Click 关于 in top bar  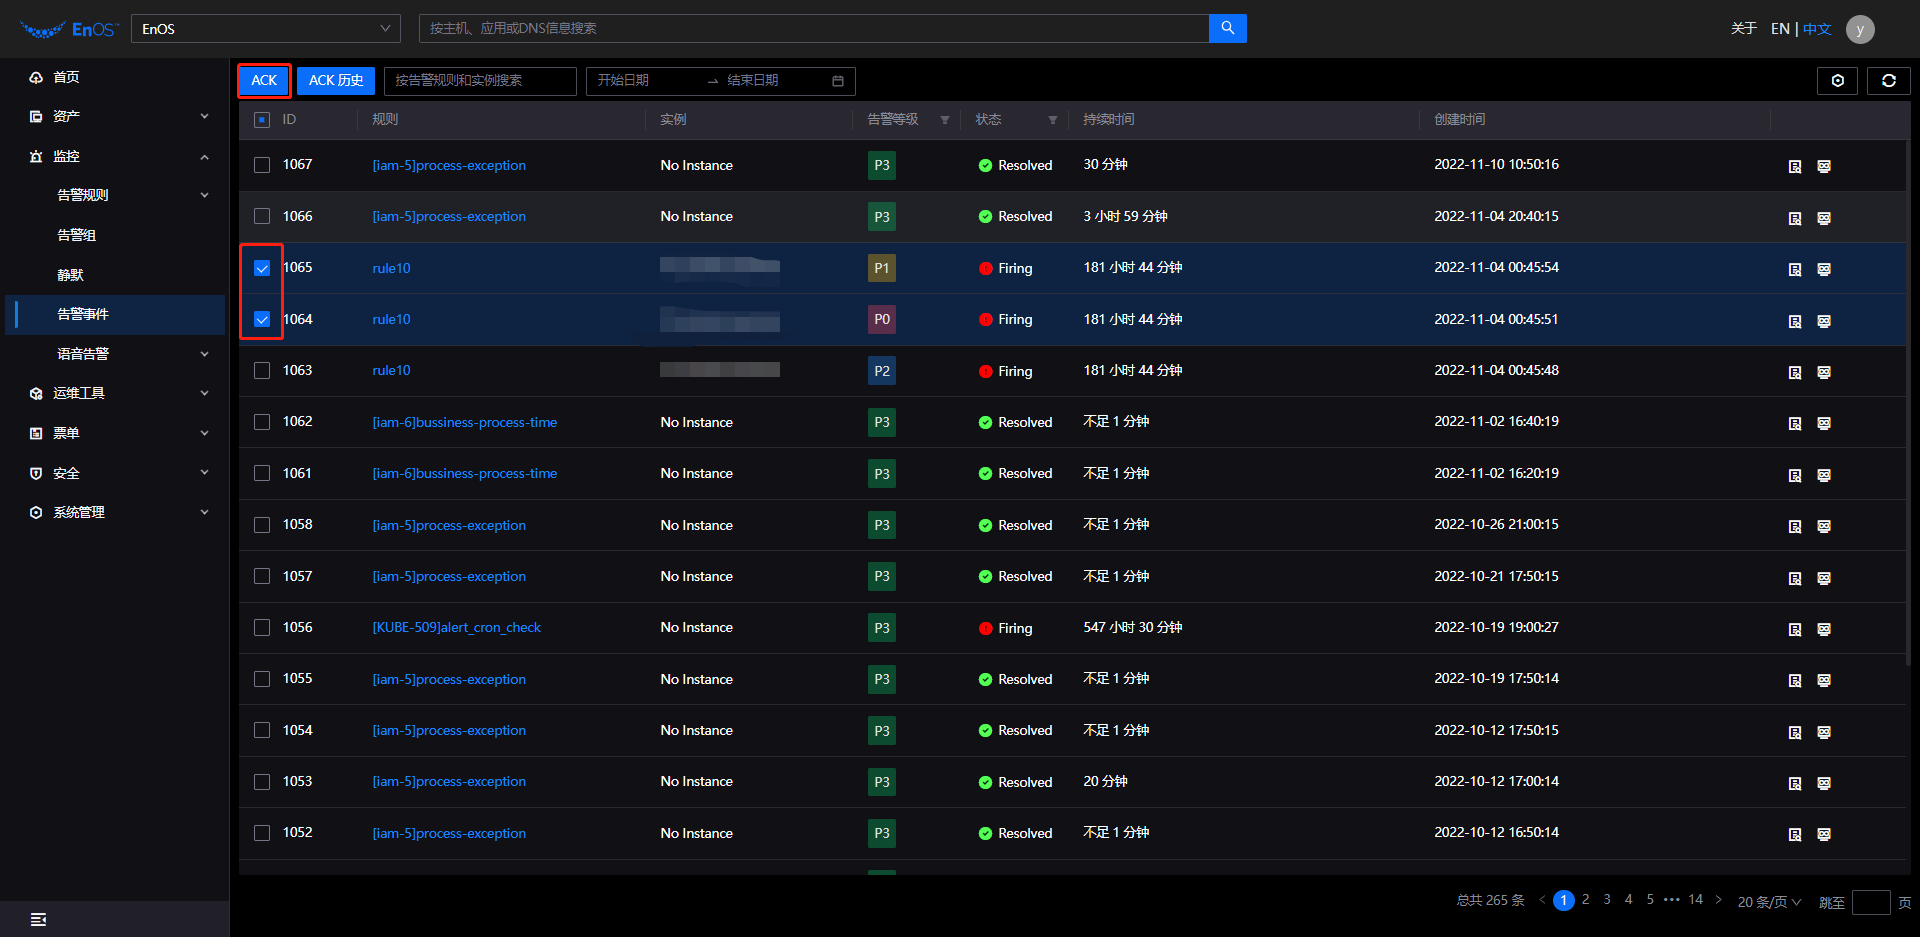[1744, 28]
